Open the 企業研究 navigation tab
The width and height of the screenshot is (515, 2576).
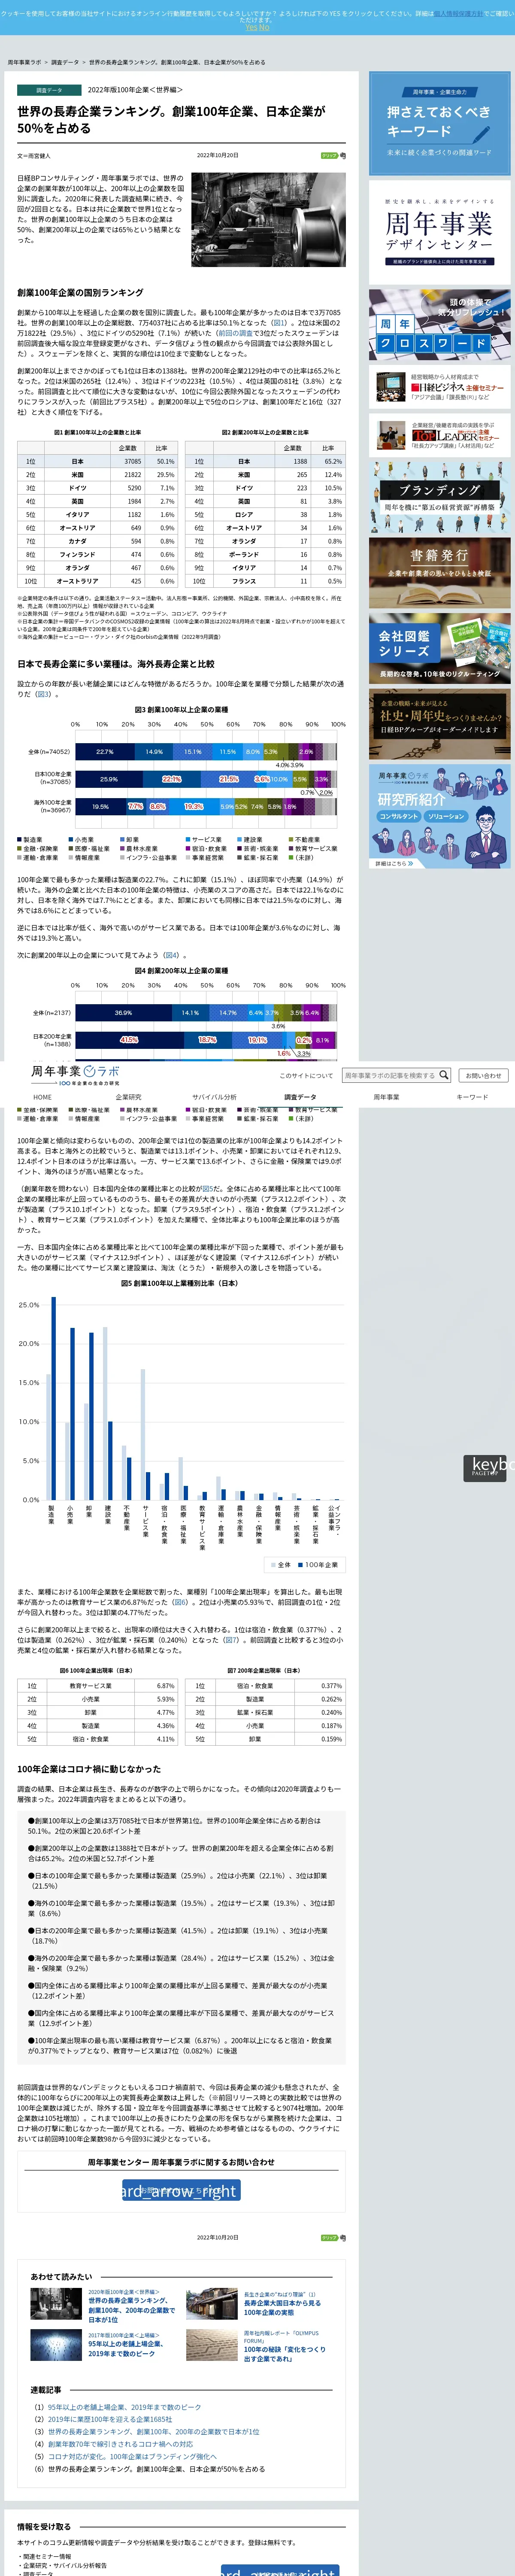128,1097
